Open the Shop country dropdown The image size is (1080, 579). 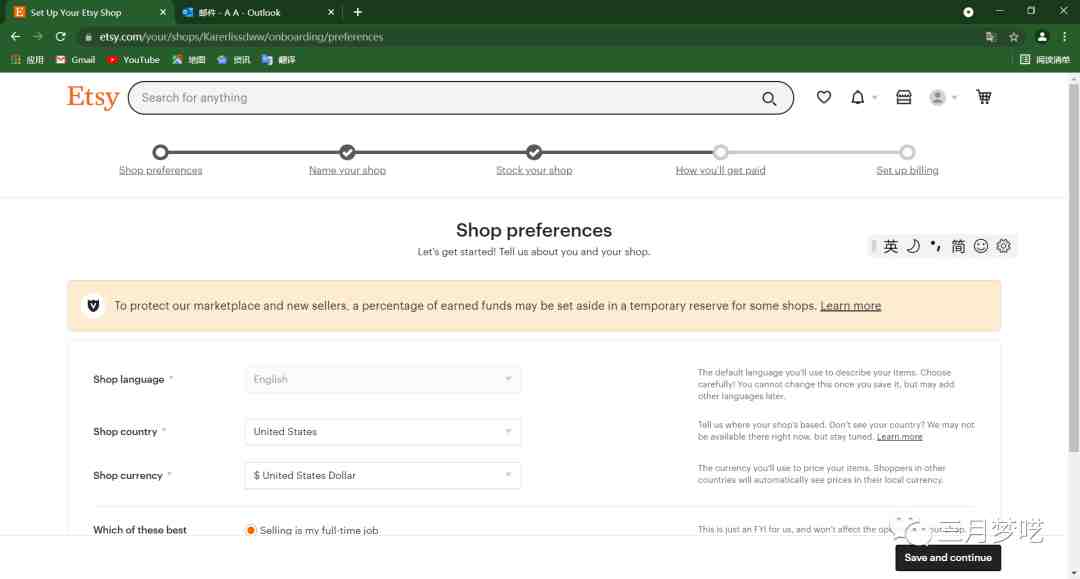pyautogui.click(x=382, y=432)
